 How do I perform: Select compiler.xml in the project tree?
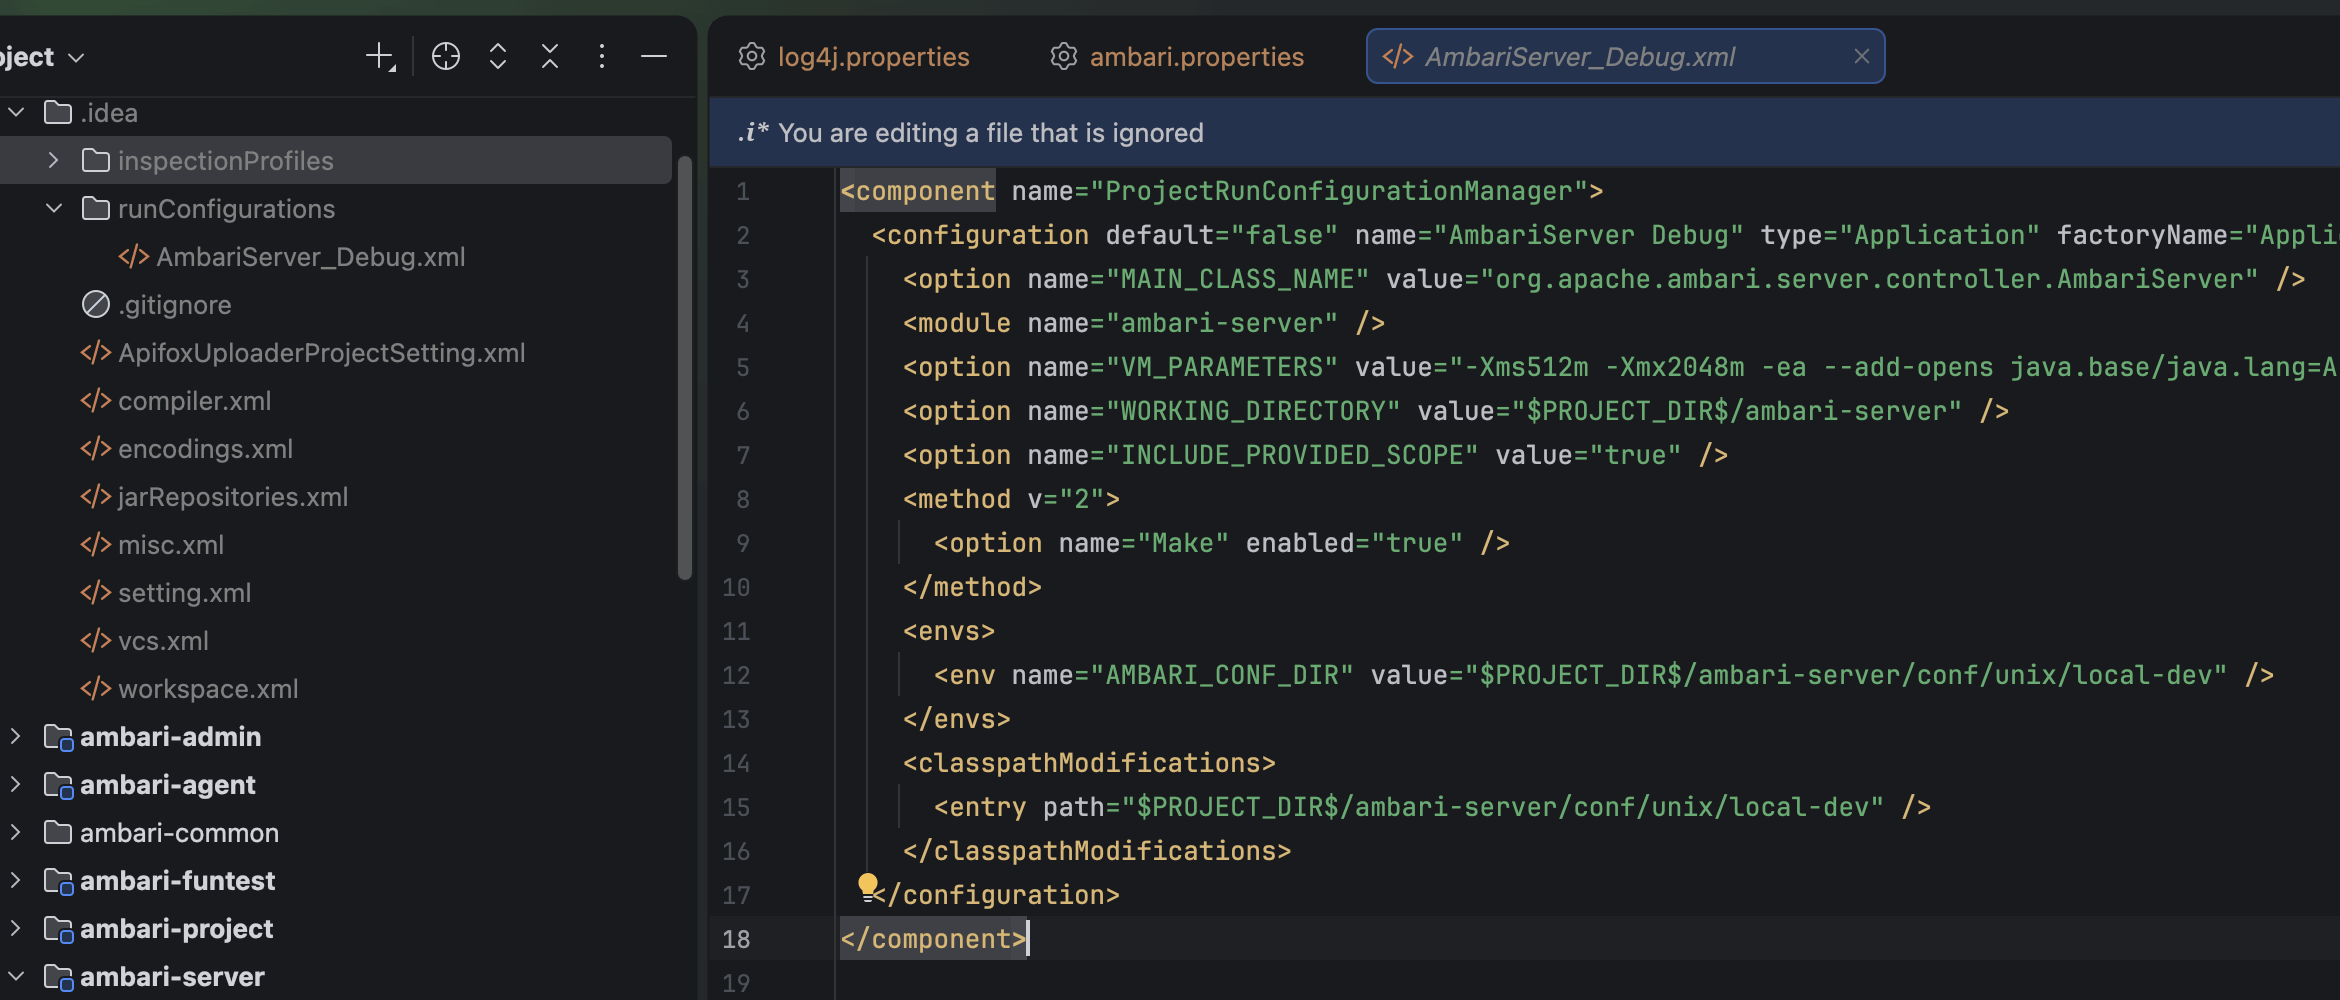[x=194, y=401]
